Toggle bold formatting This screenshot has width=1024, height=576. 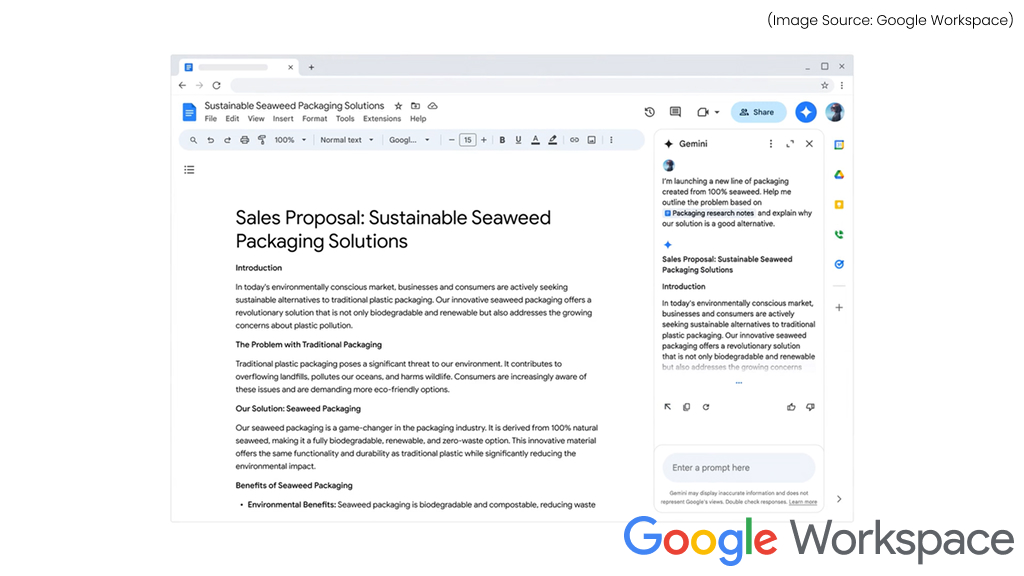click(502, 140)
